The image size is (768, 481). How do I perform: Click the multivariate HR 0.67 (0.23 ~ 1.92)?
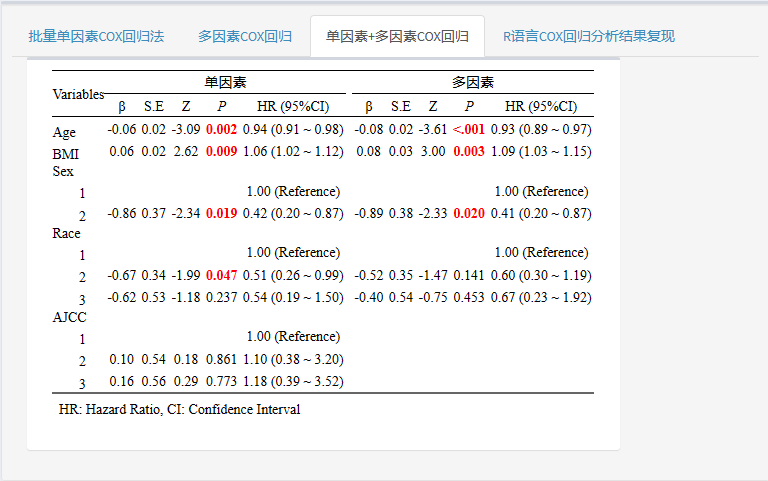coord(541,297)
